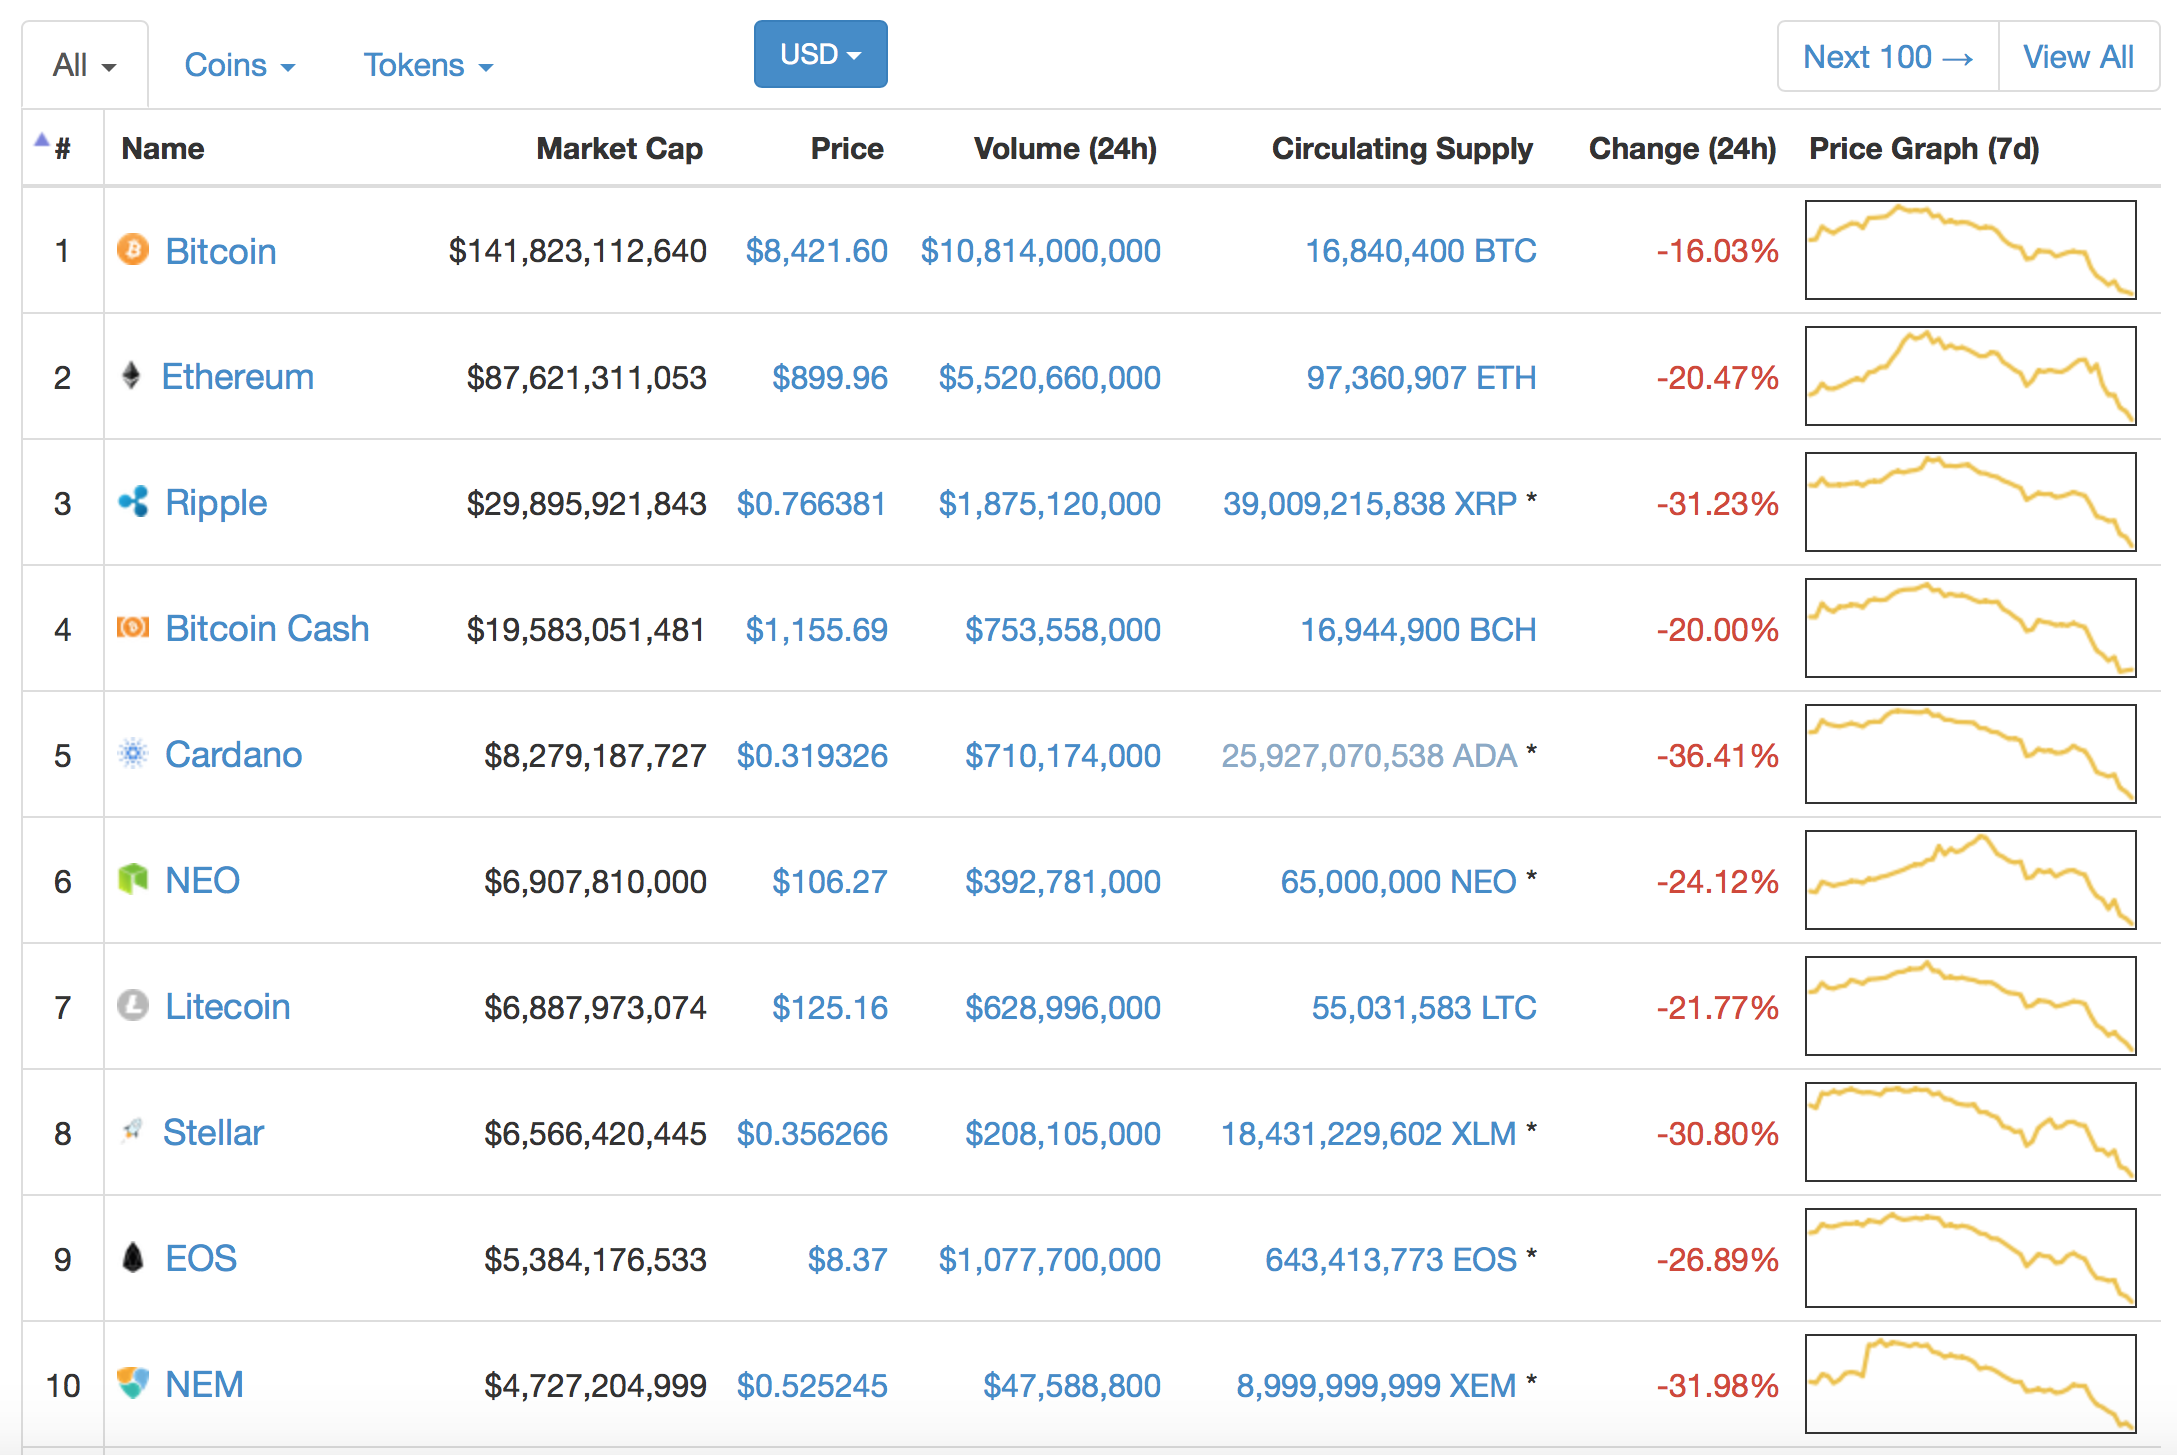This screenshot has width=2177, height=1455.
Task: Click the green NEO logo icon
Action: click(133, 879)
